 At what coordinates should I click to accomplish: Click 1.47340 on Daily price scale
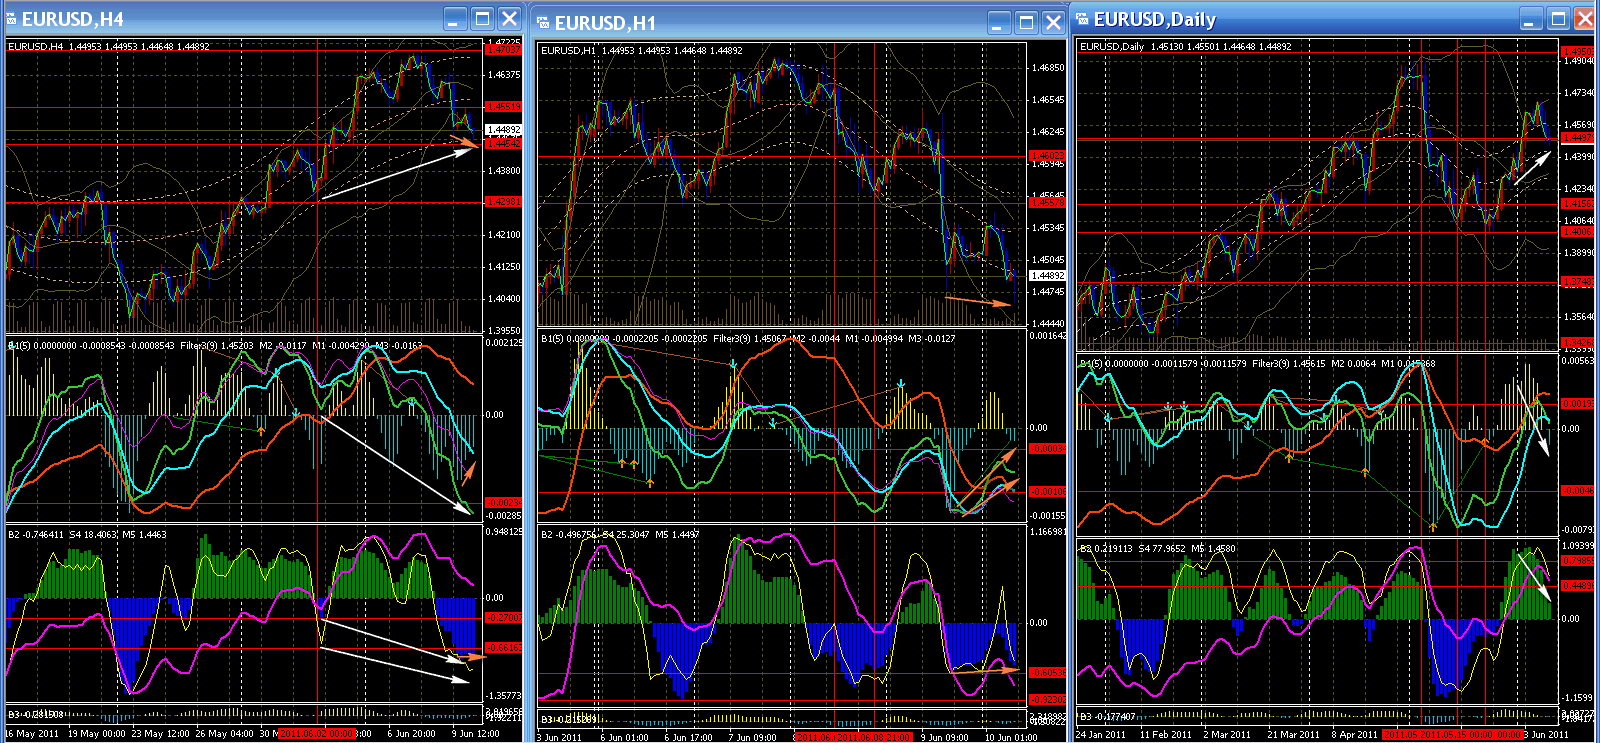click(1579, 92)
